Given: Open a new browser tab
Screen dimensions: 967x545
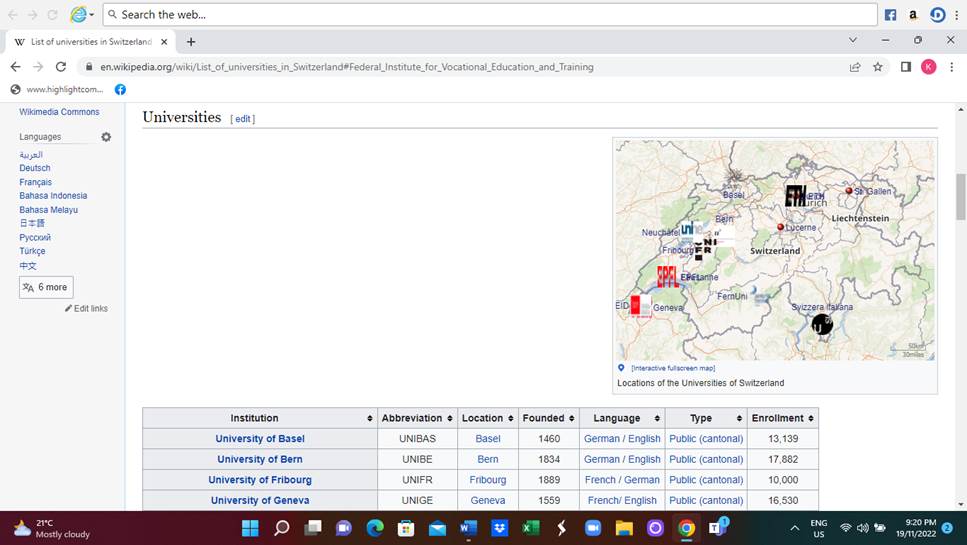Looking at the screenshot, I should (191, 41).
